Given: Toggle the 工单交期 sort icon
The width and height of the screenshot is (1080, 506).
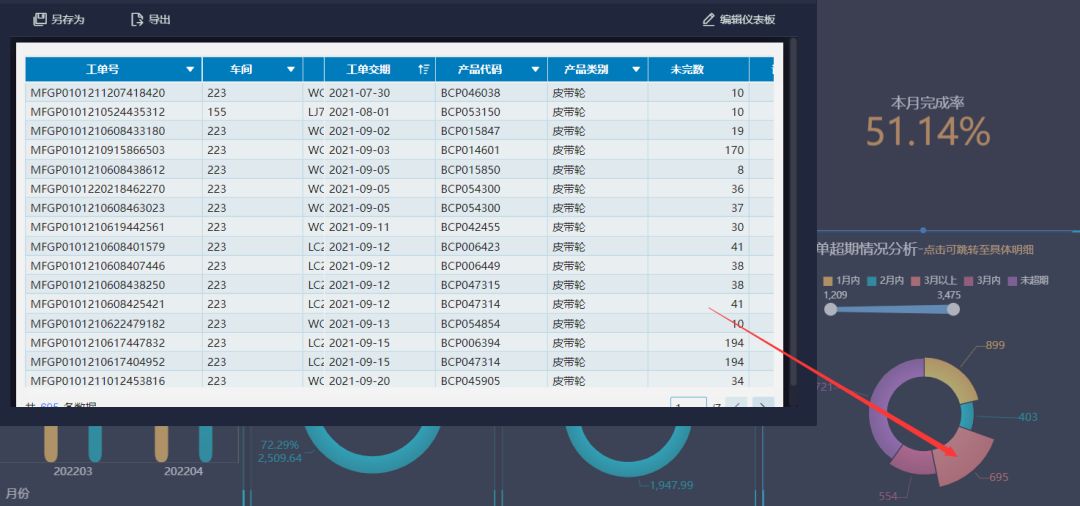Looking at the screenshot, I should pyautogui.click(x=424, y=70).
